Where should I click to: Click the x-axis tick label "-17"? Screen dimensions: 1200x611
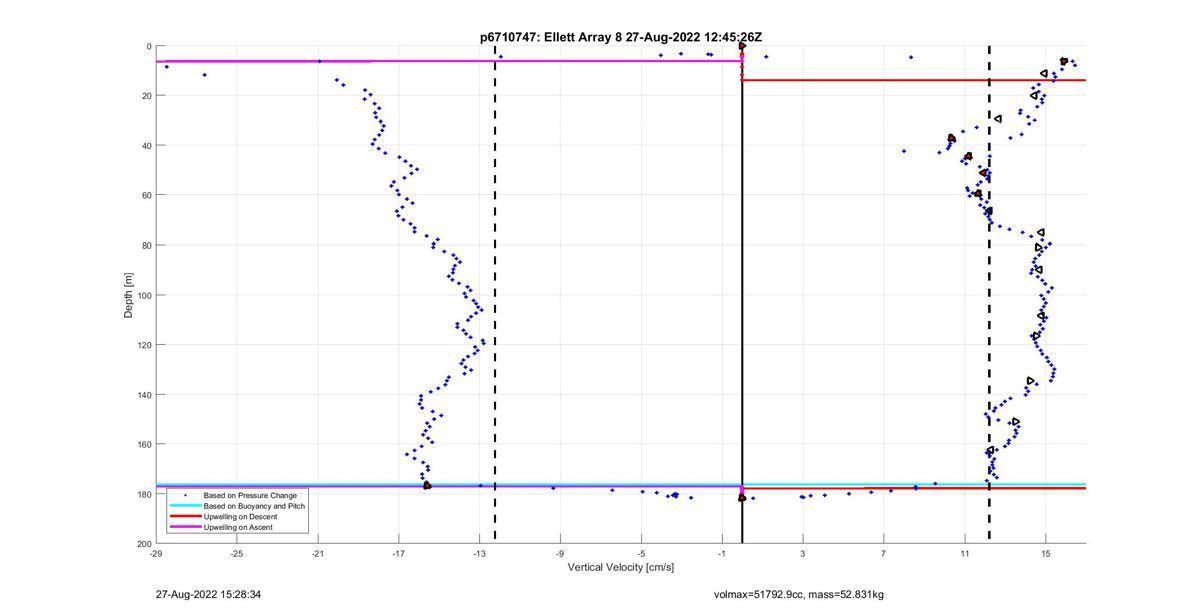[x=398, y=553]
